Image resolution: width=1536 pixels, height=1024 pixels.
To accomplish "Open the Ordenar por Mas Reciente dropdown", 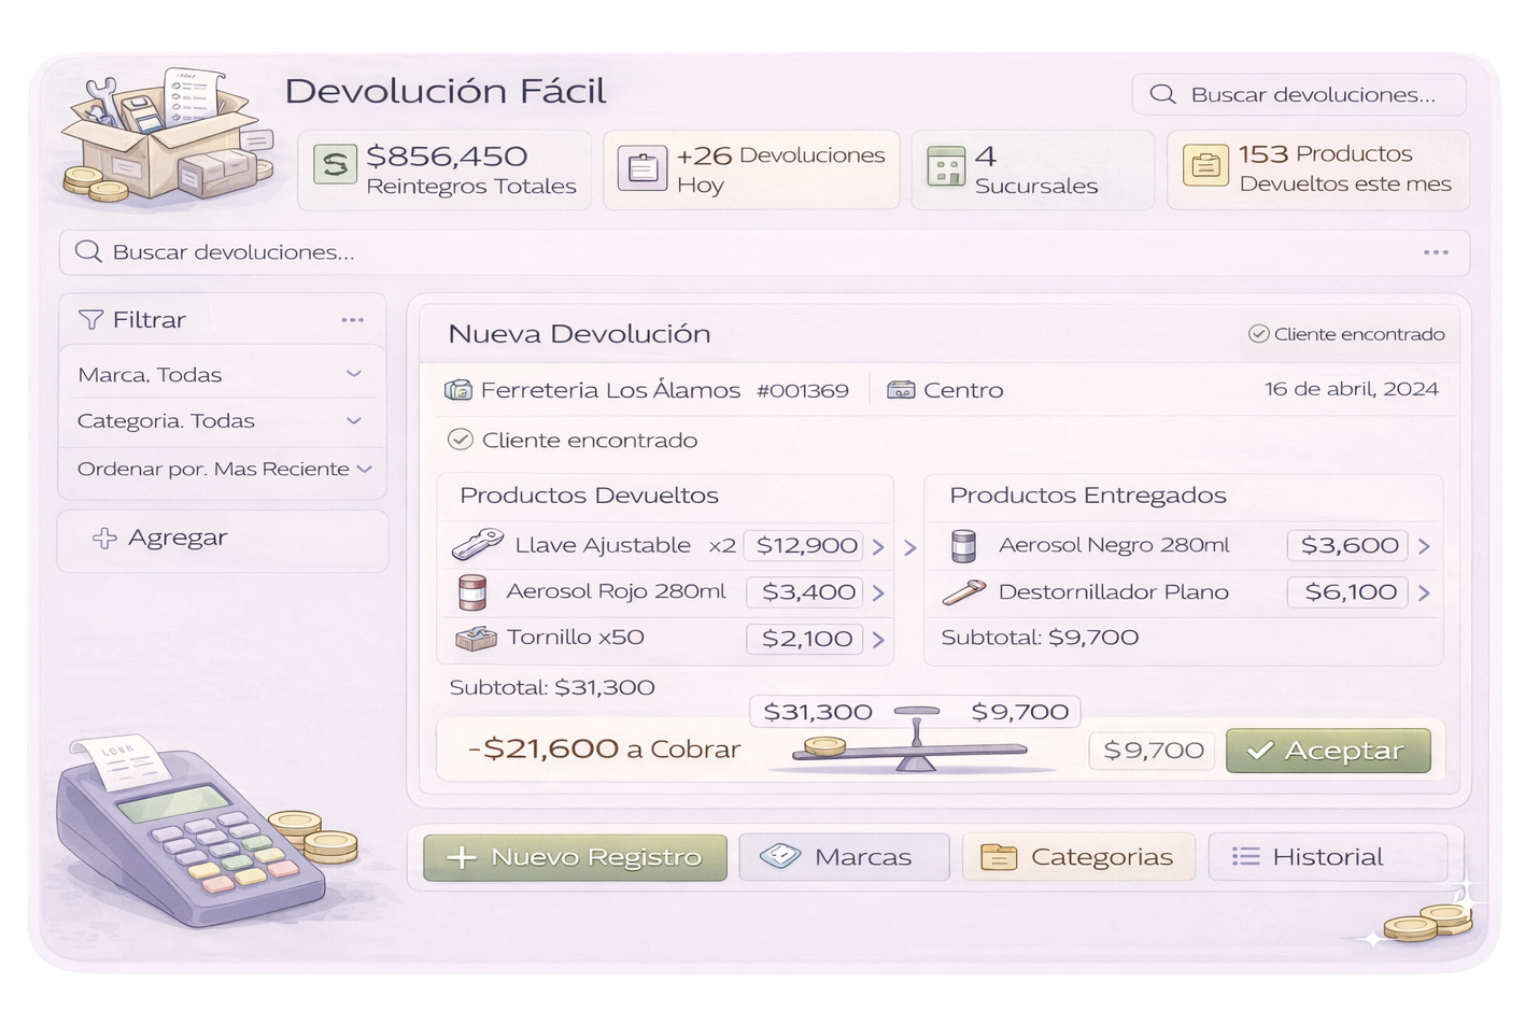I will [x=364, y=469].
